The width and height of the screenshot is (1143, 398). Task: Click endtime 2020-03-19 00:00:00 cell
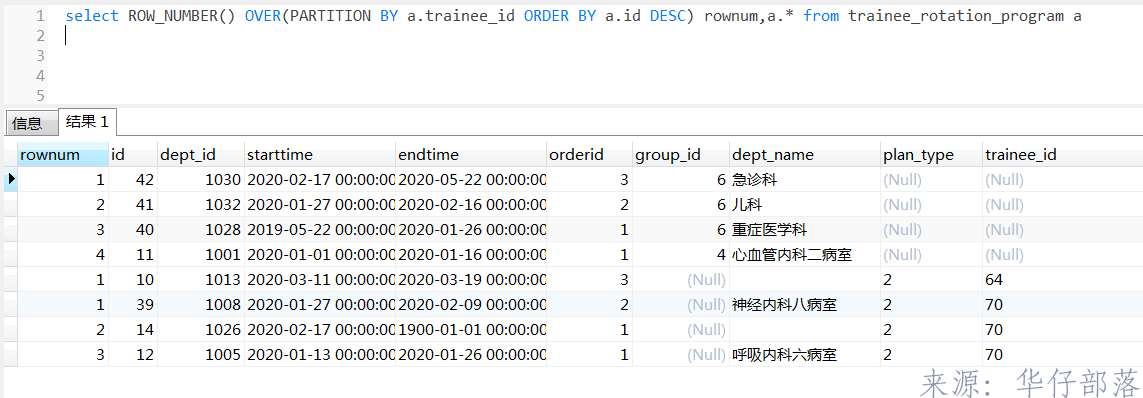tap(470, 280)
